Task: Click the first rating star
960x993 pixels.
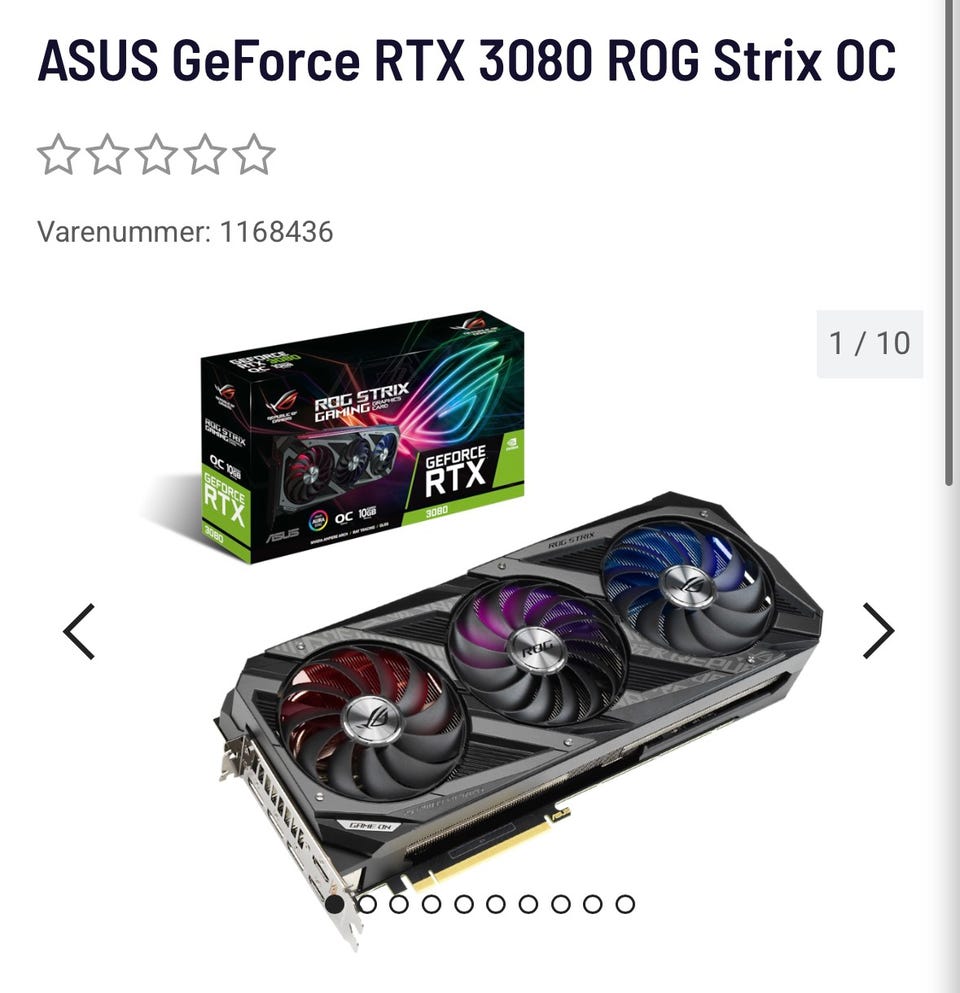Action: [x=59, y=154]
